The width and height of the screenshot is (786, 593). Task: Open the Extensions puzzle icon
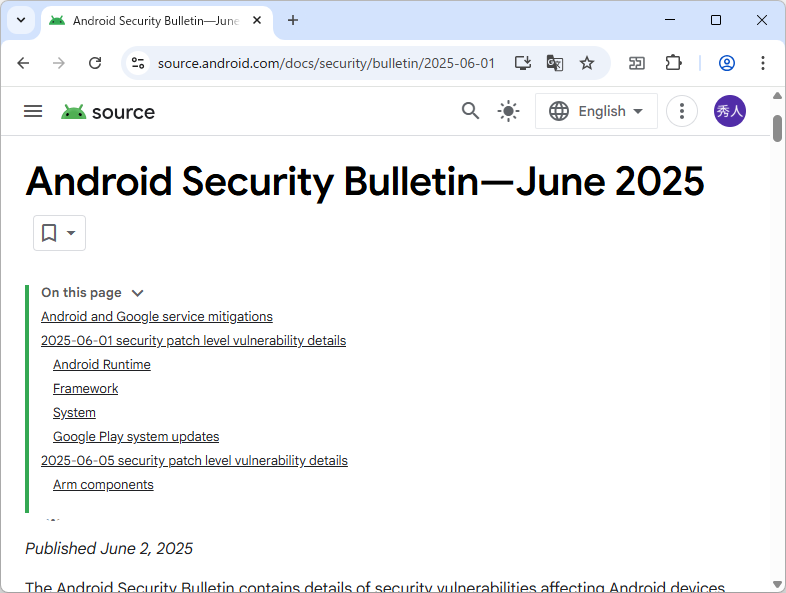pyautogui.click(x=673, y=63)
